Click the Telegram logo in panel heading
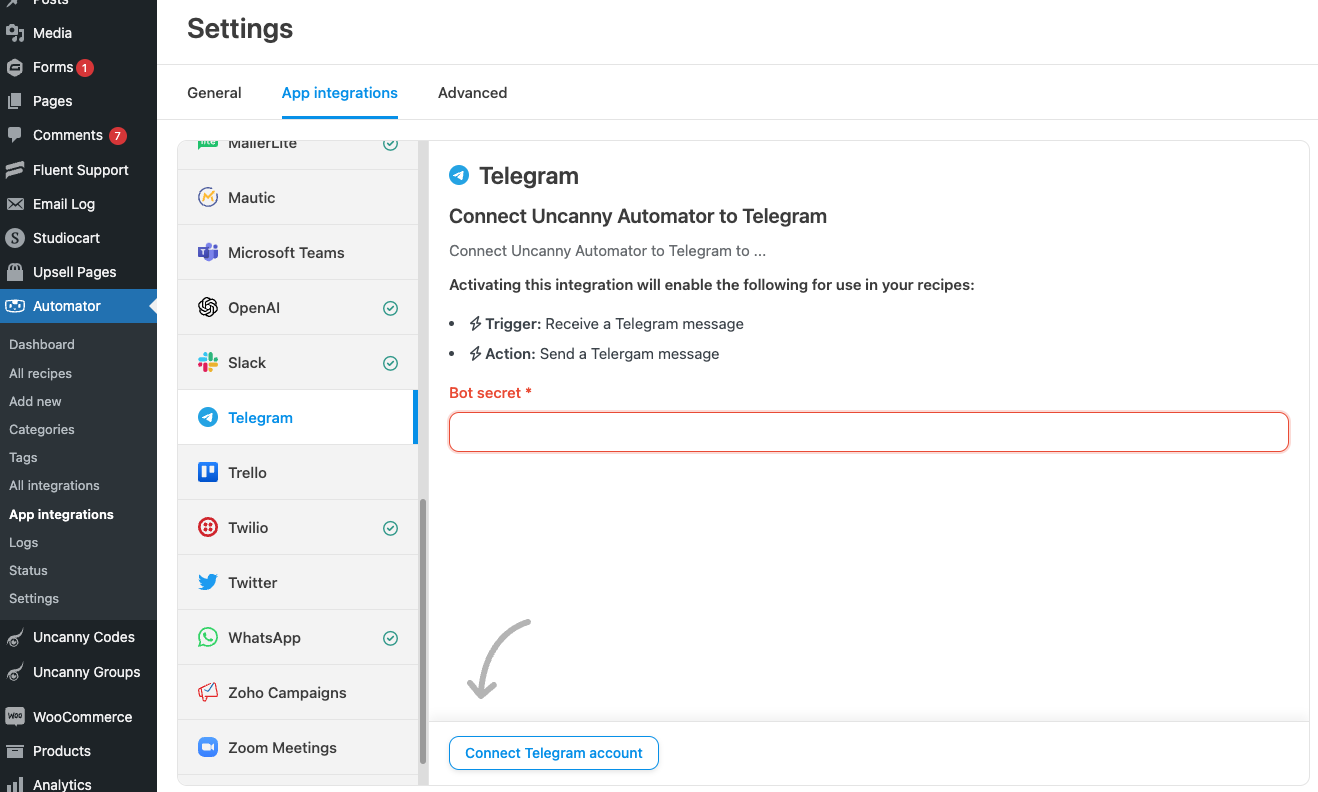1318x792 pixels. click(x=459, y=176)
